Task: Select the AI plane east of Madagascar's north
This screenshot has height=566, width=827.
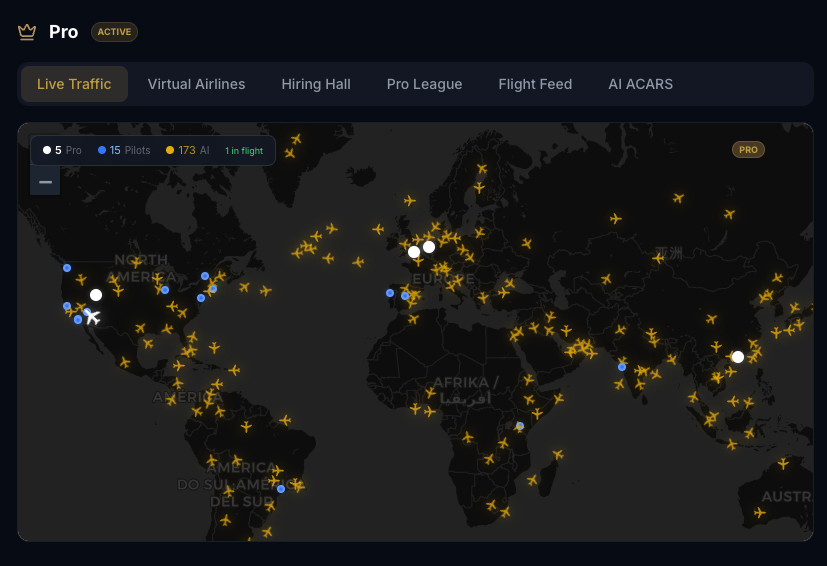Action: (558, 454)
